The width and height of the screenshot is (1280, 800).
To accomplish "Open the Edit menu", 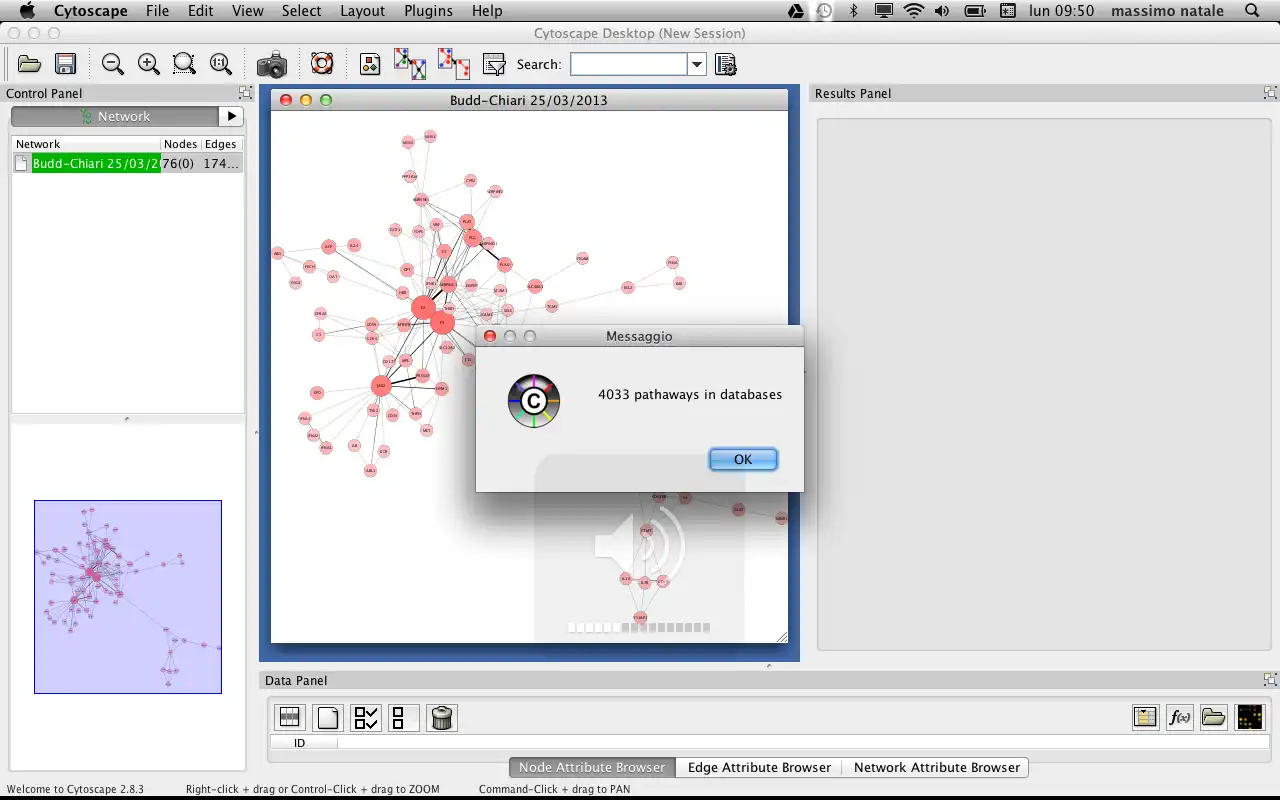I will tap(201, 11).
